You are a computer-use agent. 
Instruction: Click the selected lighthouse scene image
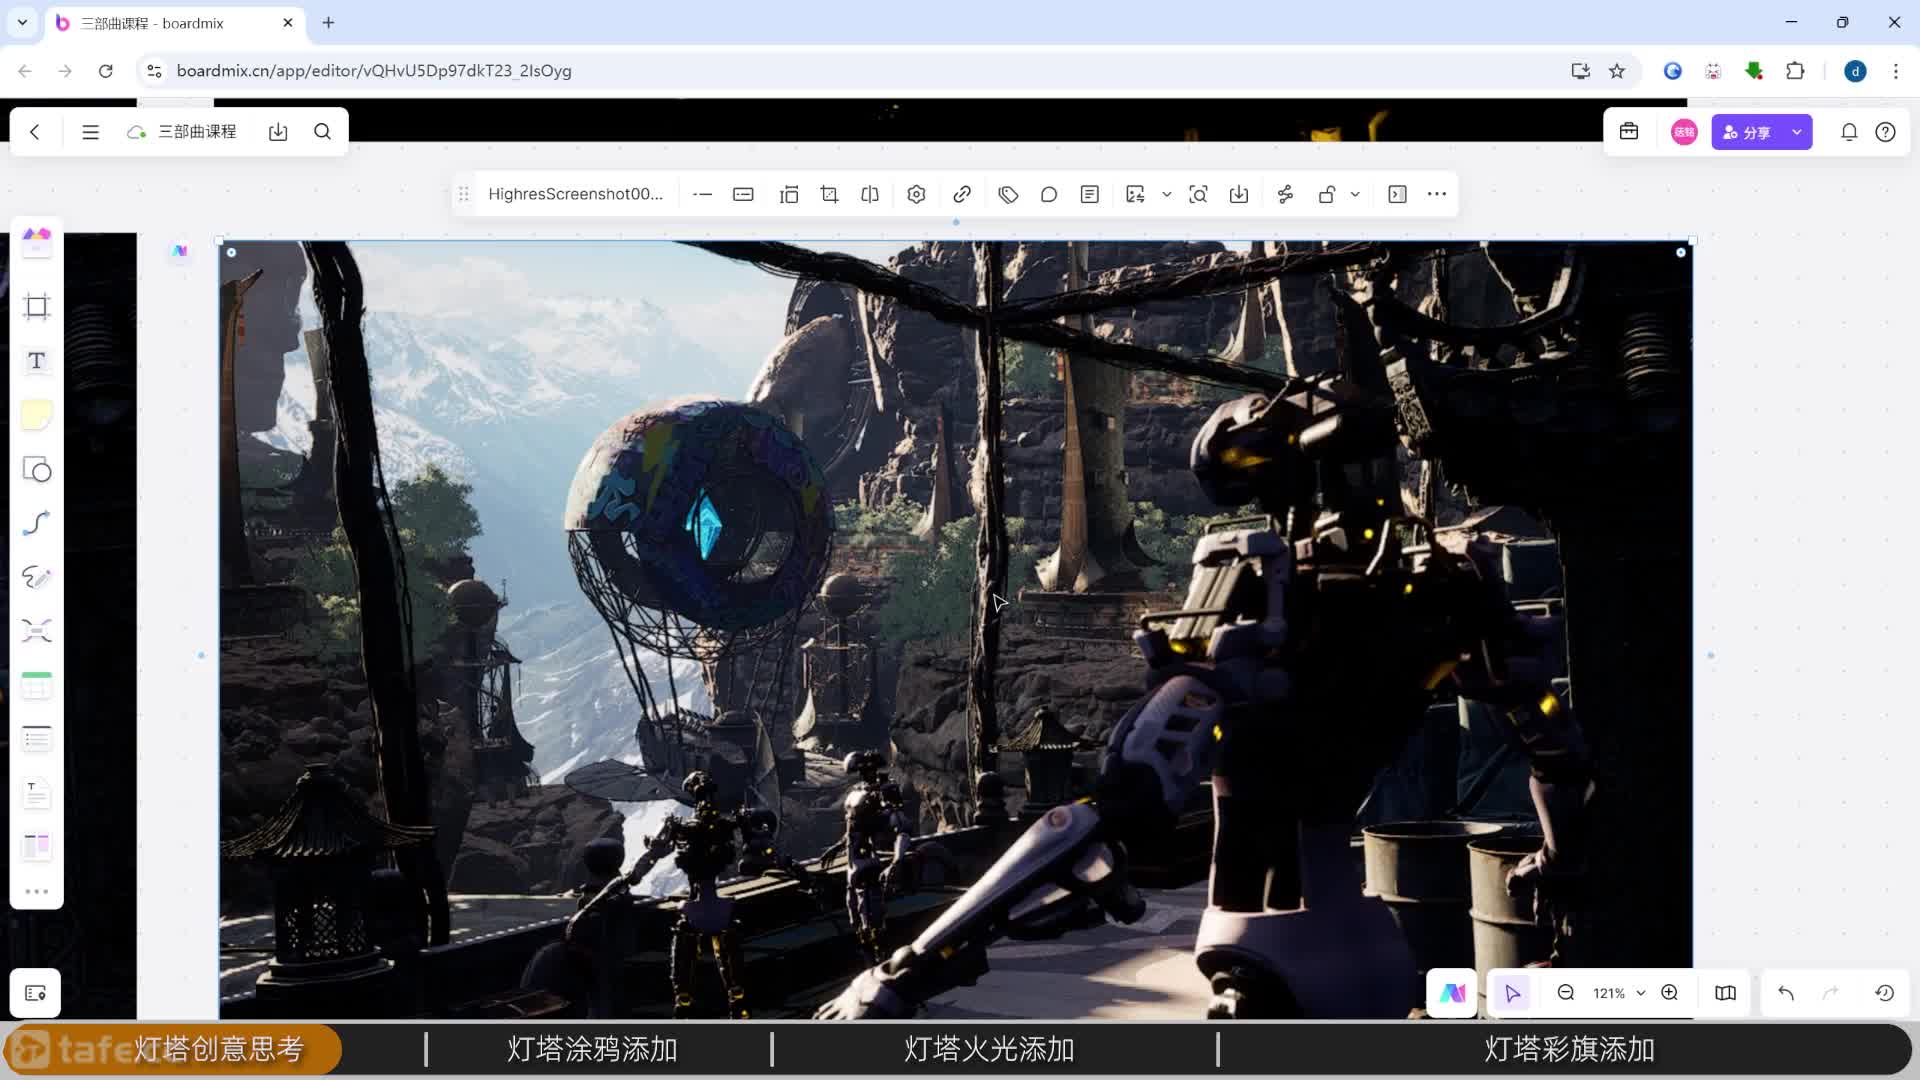point(956,630)
